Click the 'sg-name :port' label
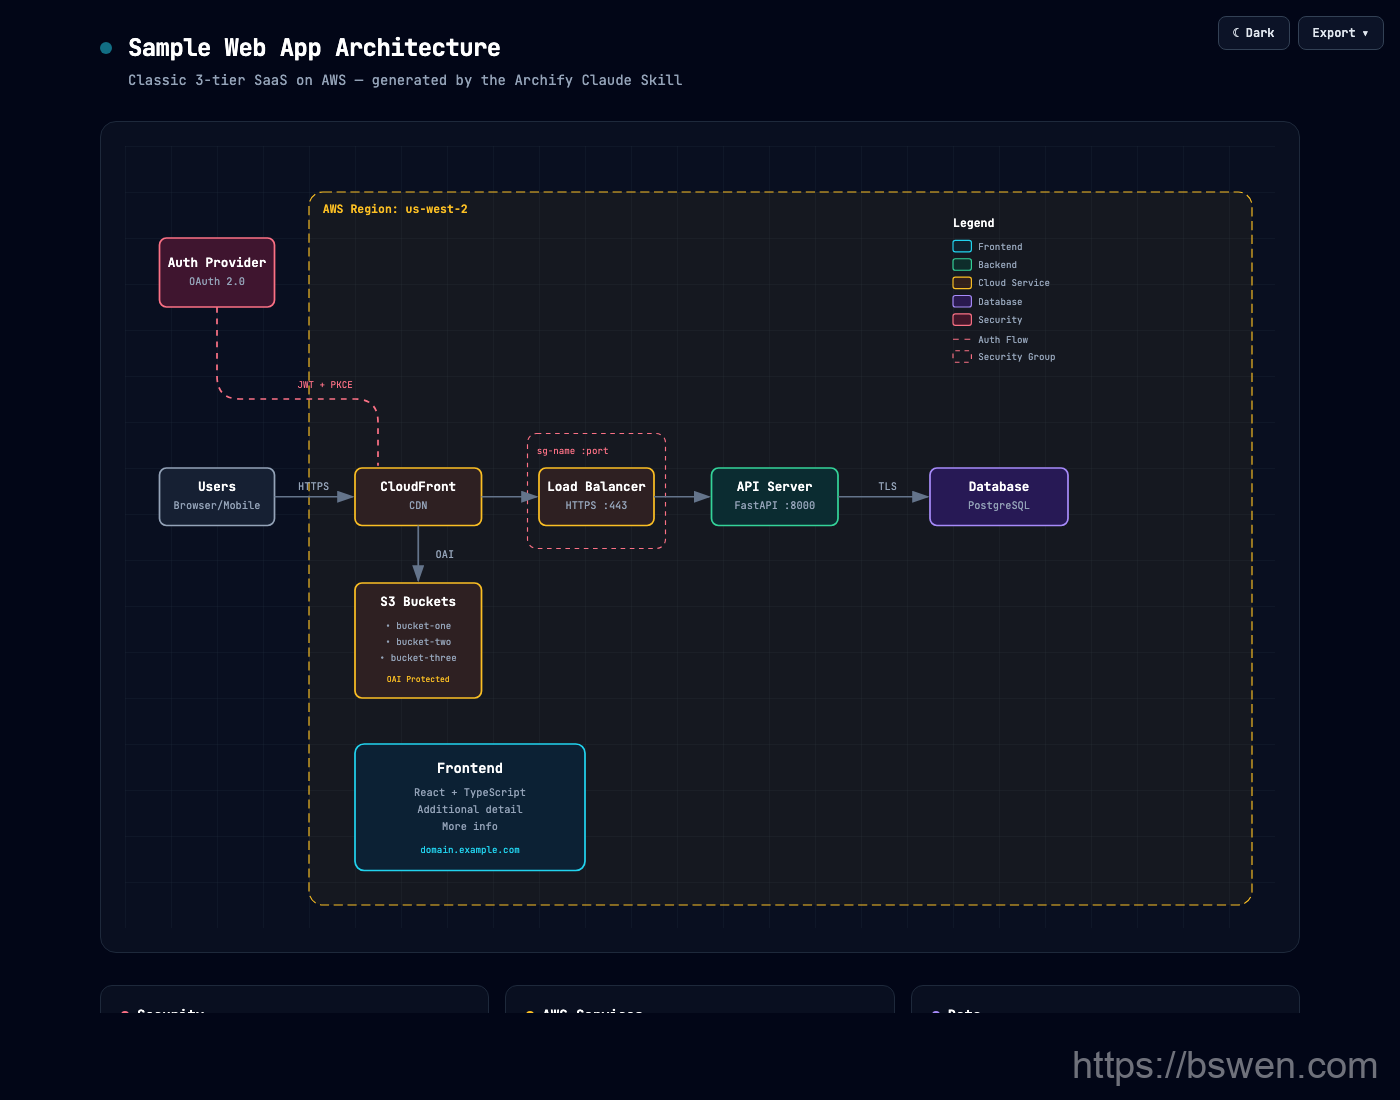Image resolution: width=1400 pixels, height=1100 pixels. [x=573, y=451]
